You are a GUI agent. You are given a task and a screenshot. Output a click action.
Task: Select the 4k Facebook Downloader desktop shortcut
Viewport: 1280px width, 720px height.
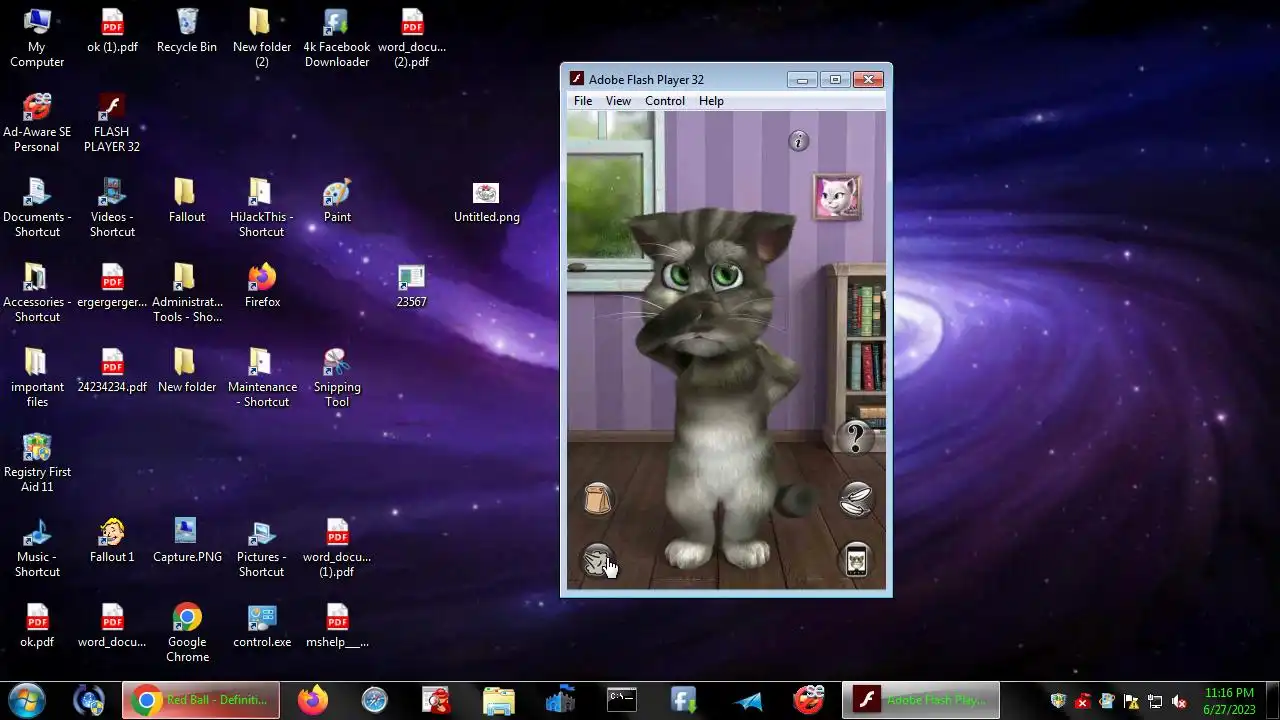[337, 38]
